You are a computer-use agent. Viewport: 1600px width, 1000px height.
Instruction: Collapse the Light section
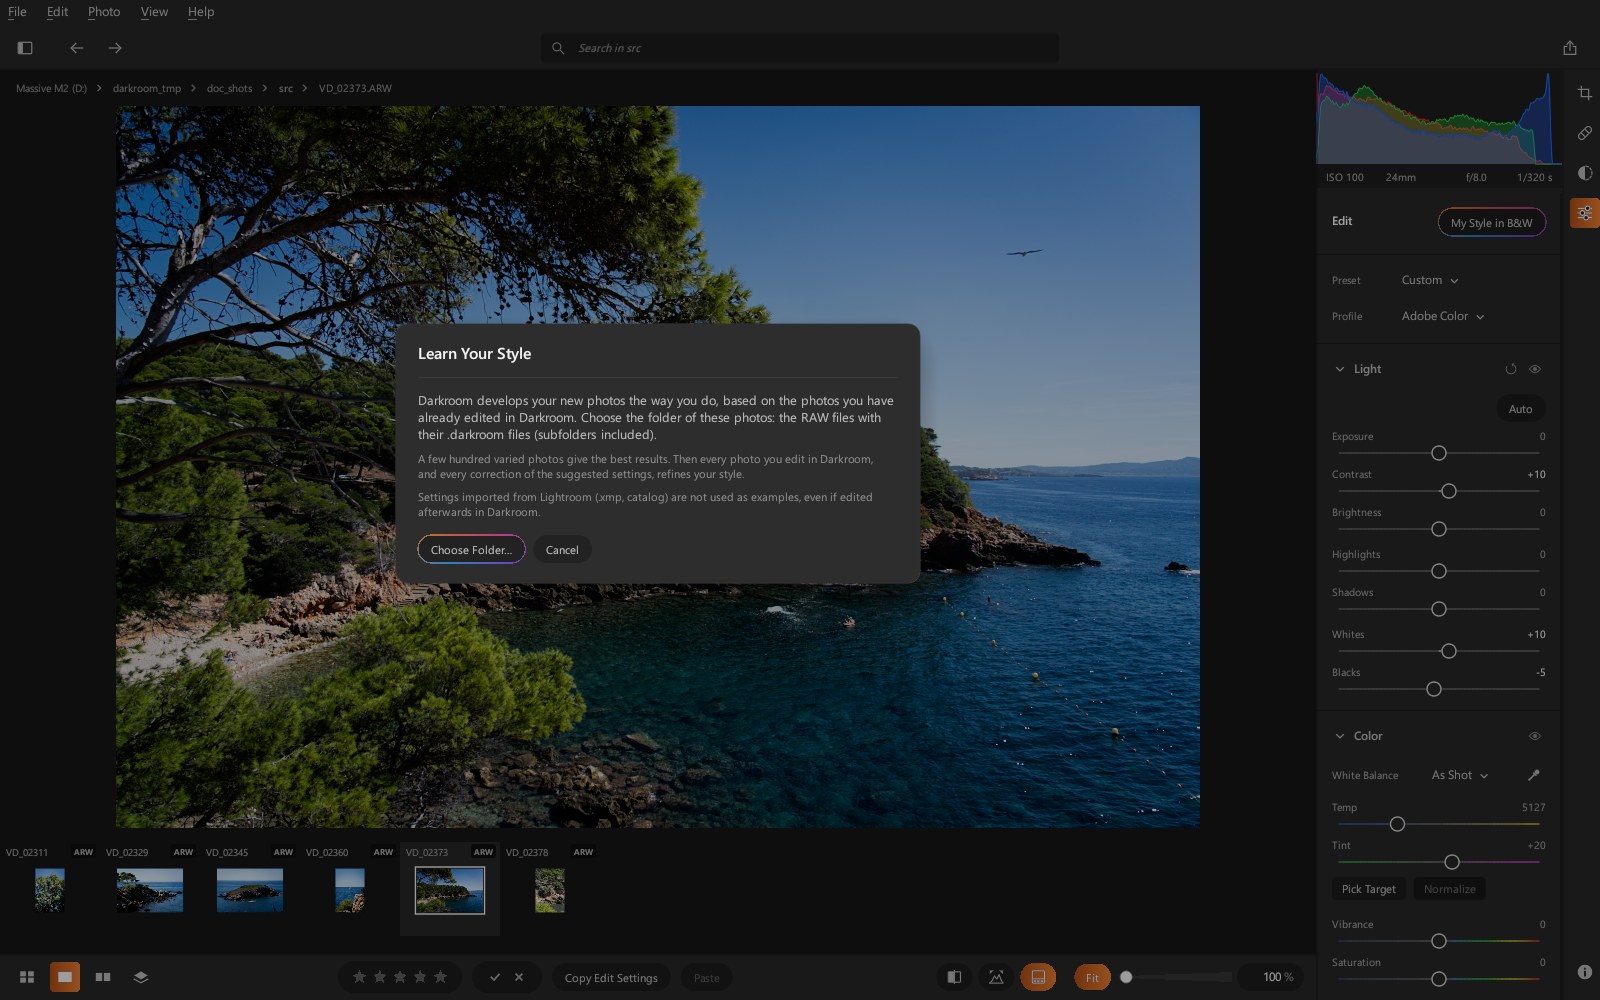tap(1340, 369)
